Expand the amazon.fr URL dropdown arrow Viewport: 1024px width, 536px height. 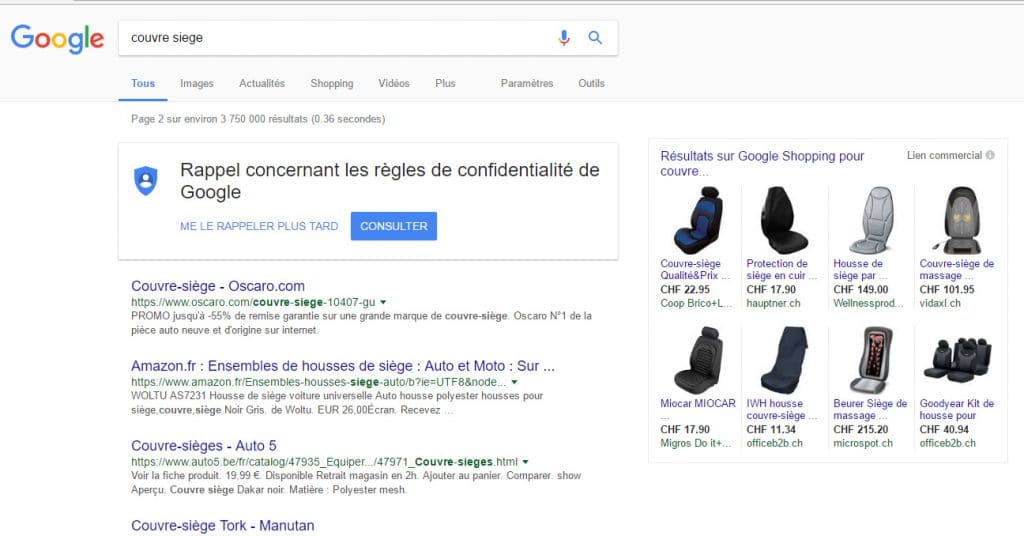[515, 382]
